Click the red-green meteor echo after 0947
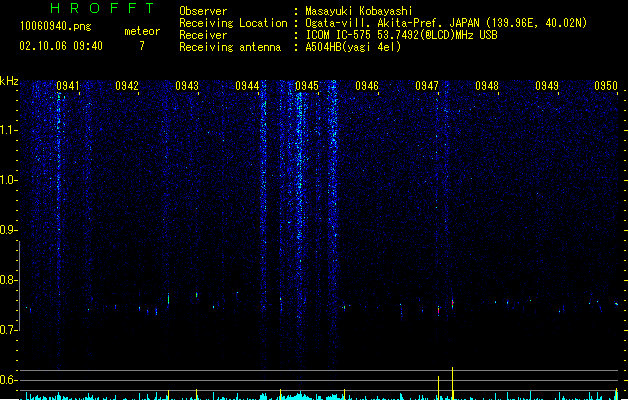This screenshot has height=400, width=629. point(452,304)
